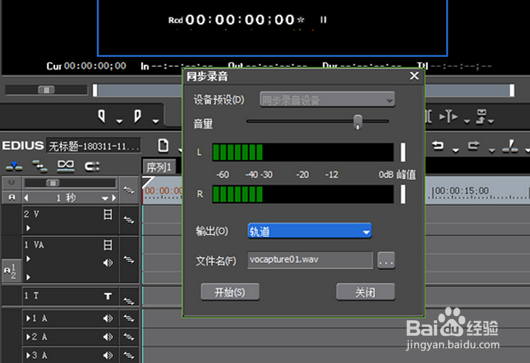Screen dimensions: 530x363
Task: Toggle video mute on 1 VA track
Action: 108,245
